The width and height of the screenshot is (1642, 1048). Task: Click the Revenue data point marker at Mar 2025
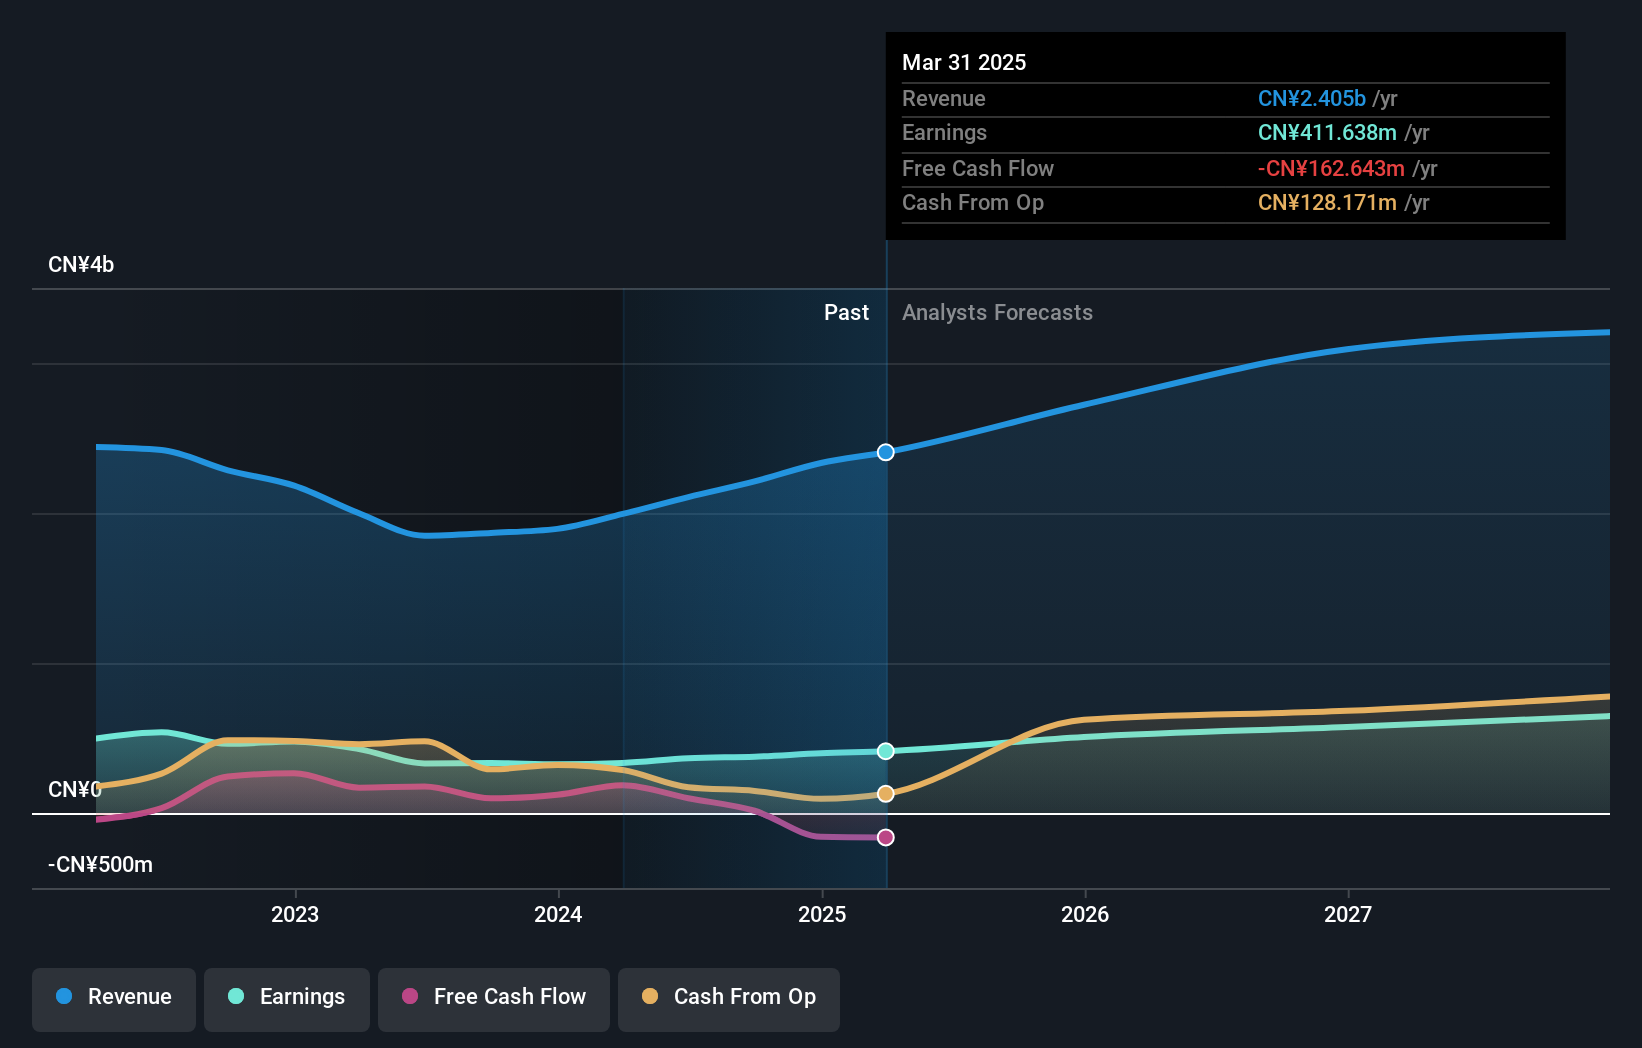pos(886,452)
